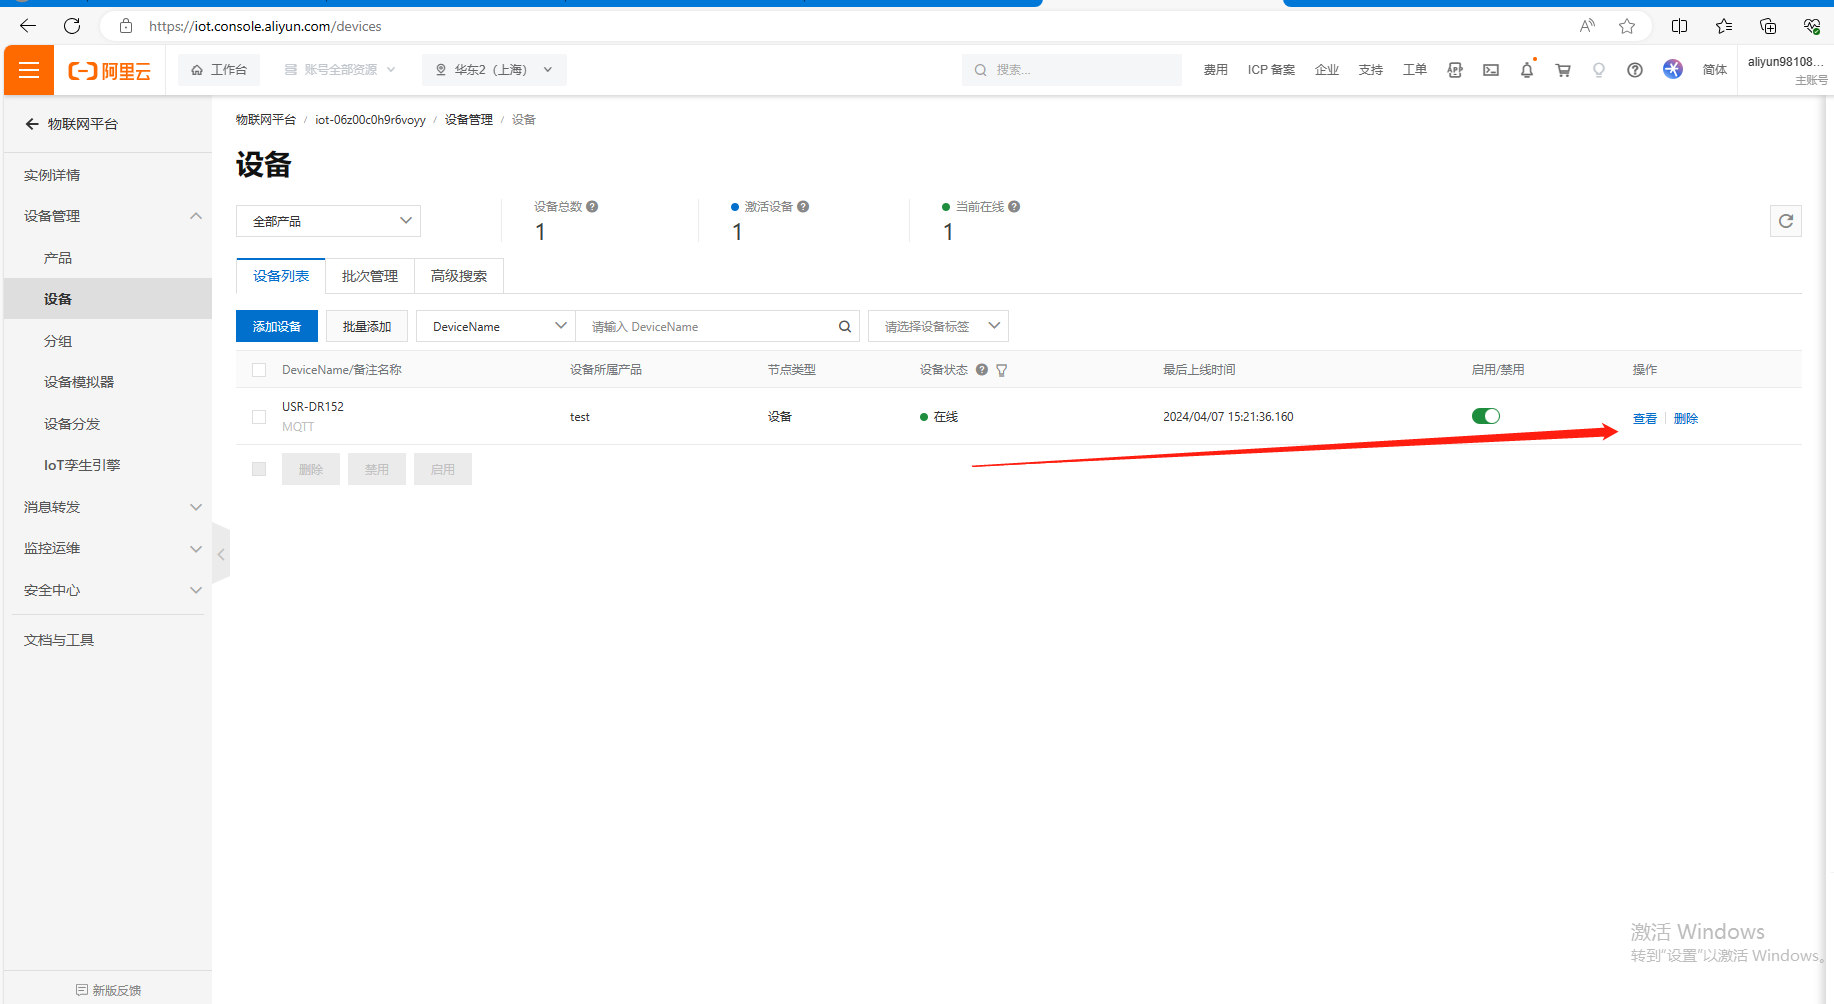Click 查看 link for USR-DR152
The width and height of the screenshot is (1834, 1004).
[x=1644, y=418]
